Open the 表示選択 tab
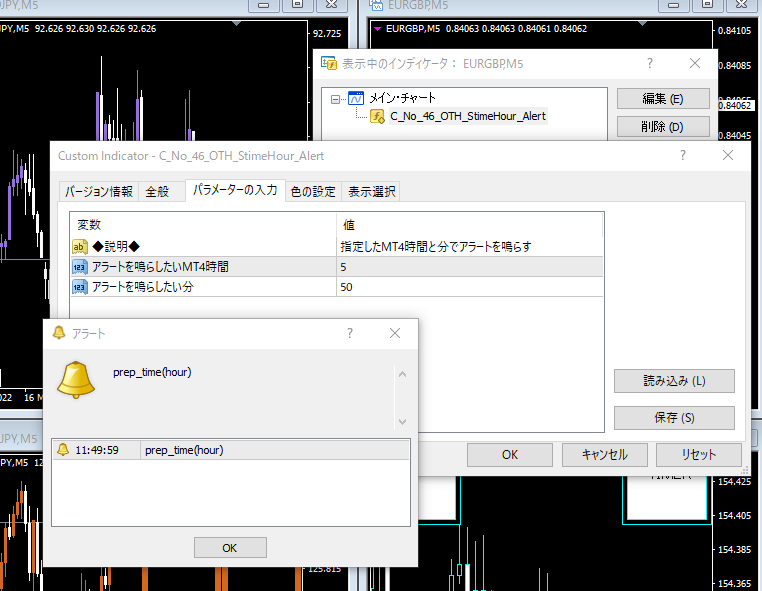Screen dimensions: 762x591 (371, 191)
